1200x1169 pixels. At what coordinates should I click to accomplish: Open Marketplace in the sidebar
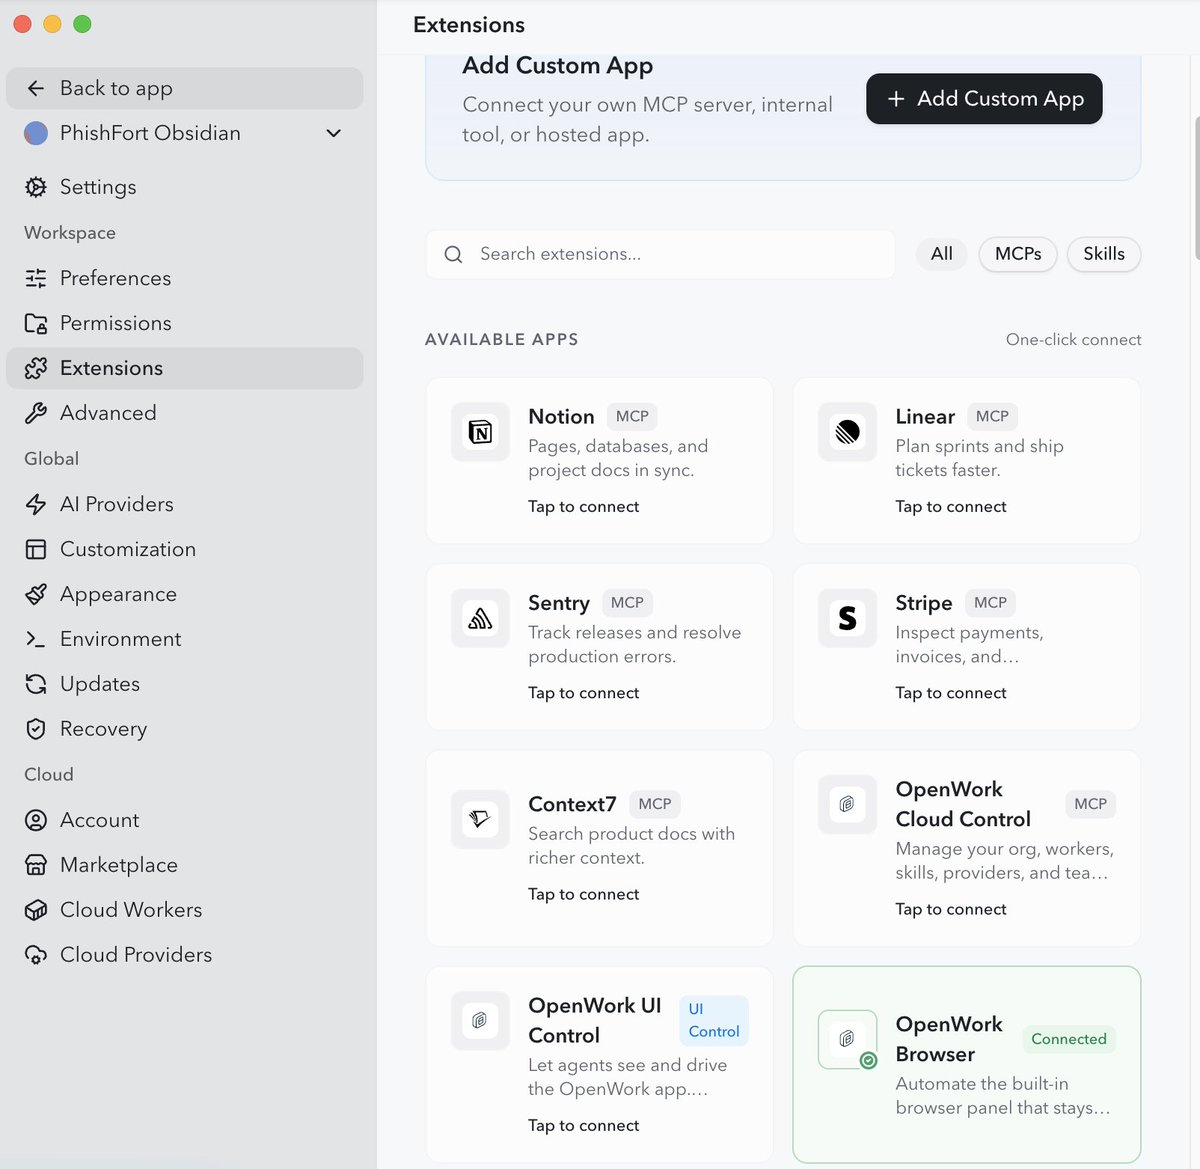pyautogui.click(x=185, y=865)
